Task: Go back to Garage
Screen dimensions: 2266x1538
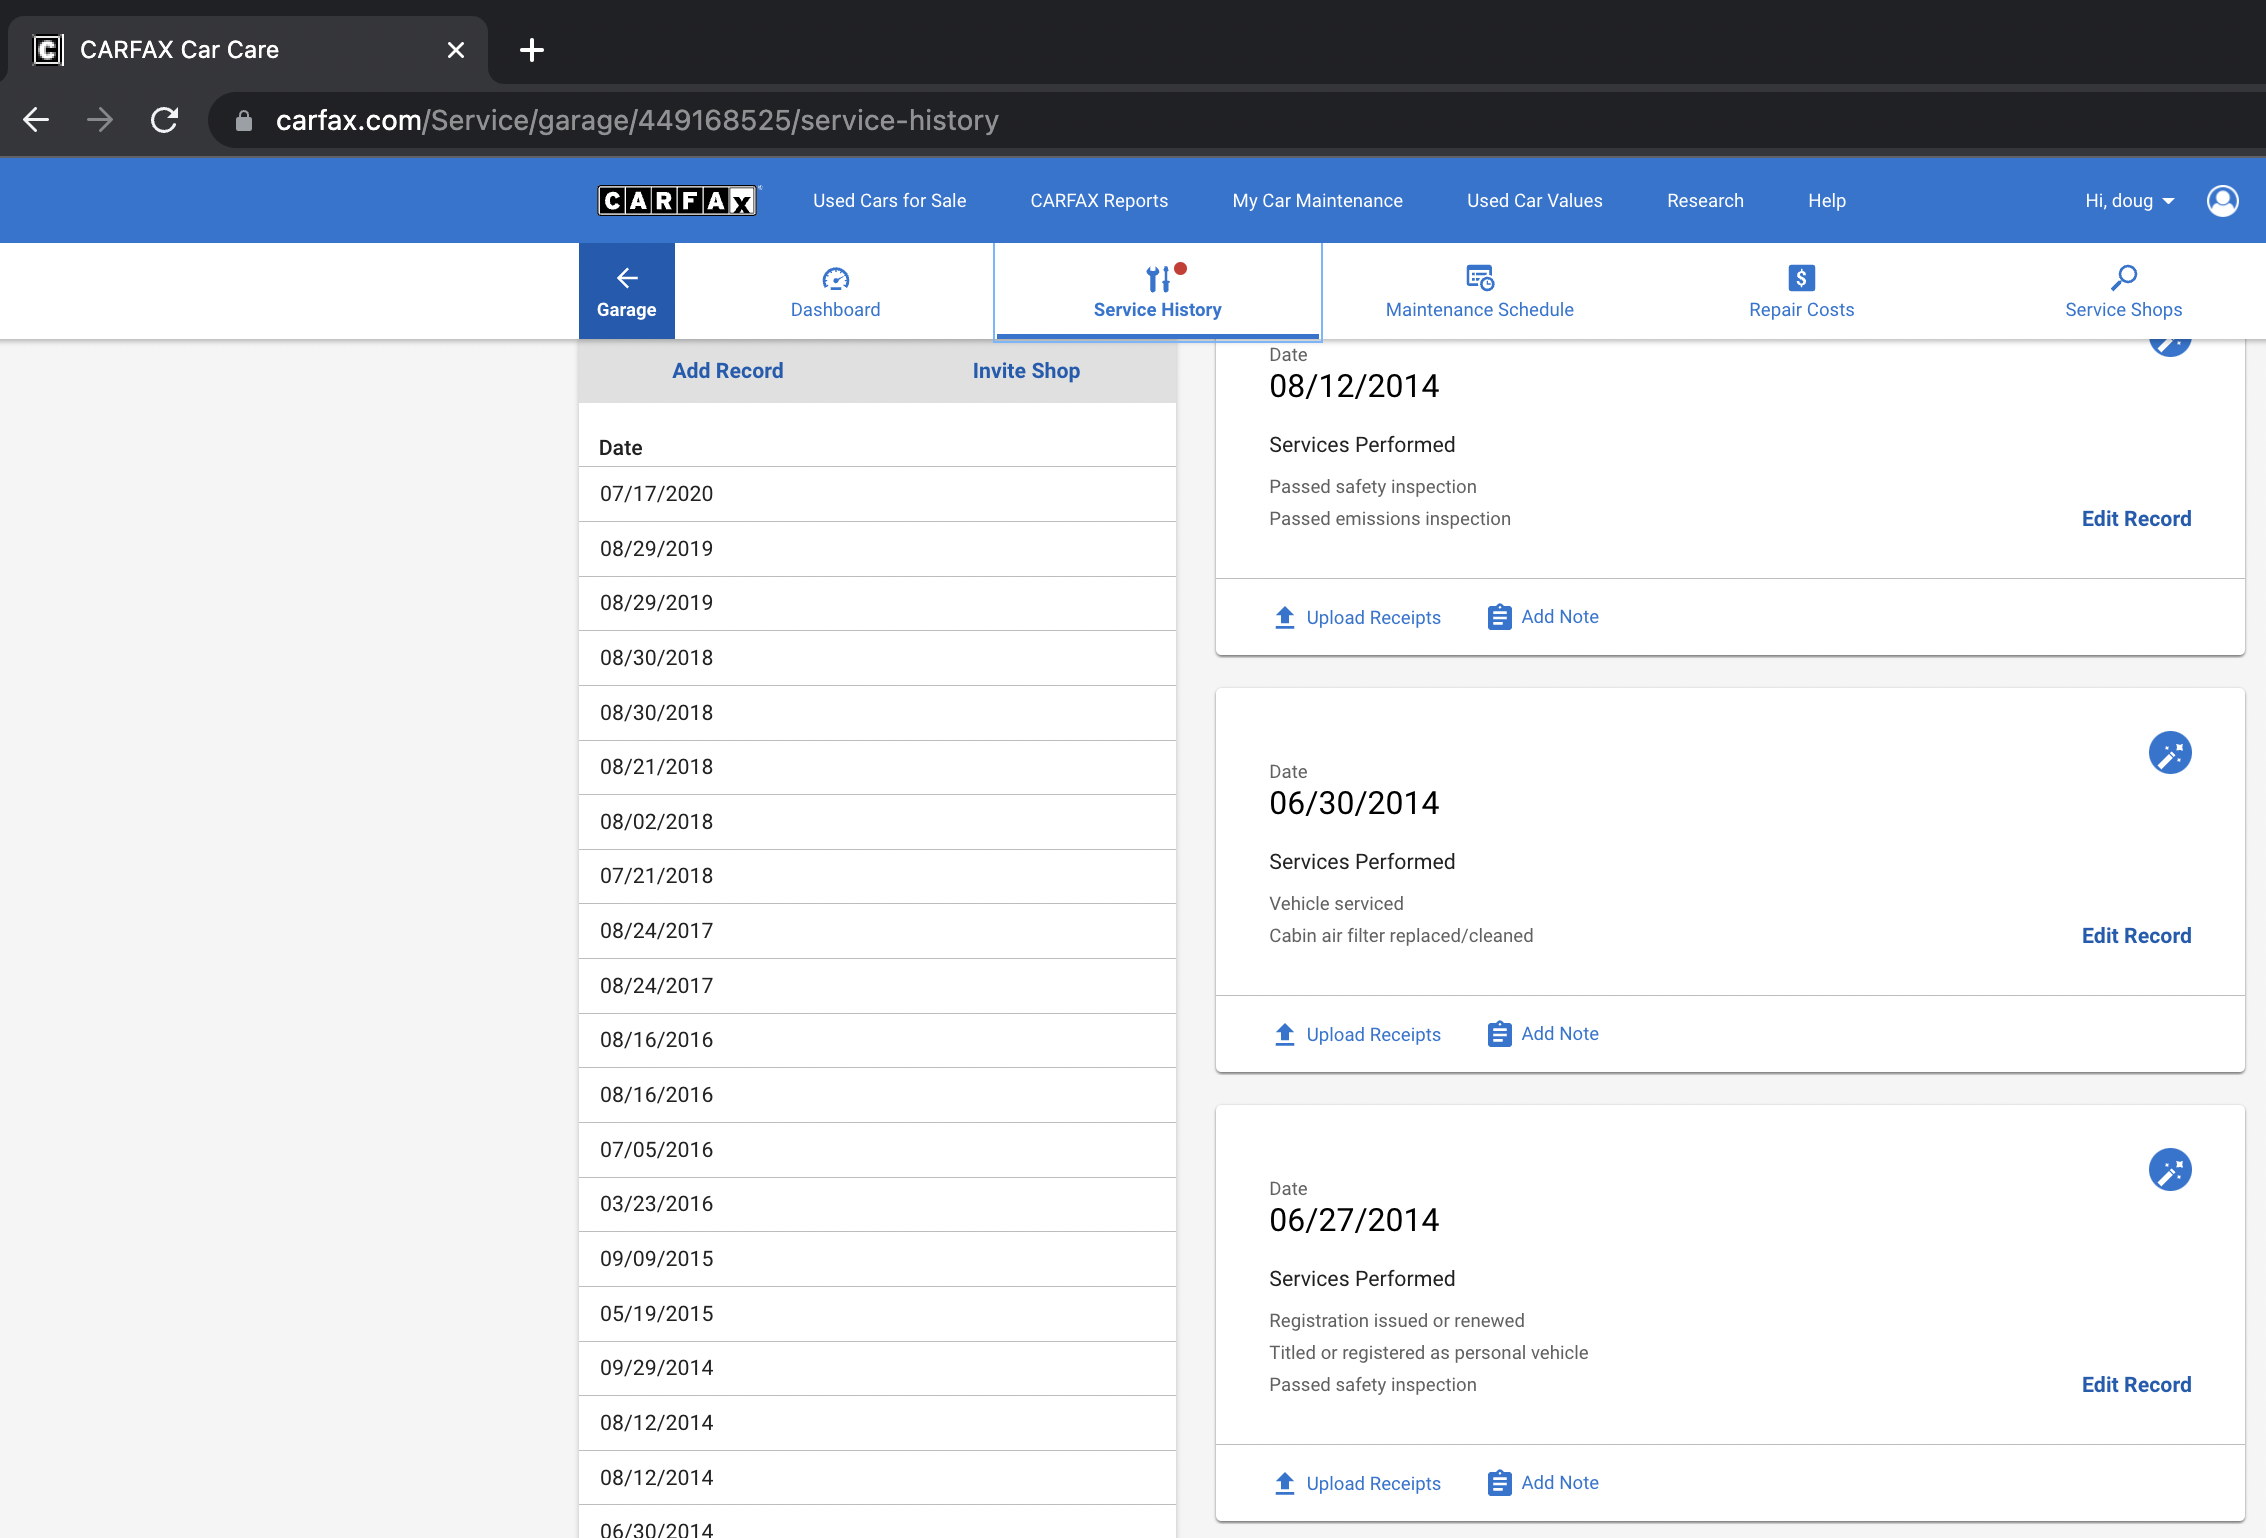Action: (627, 291)
